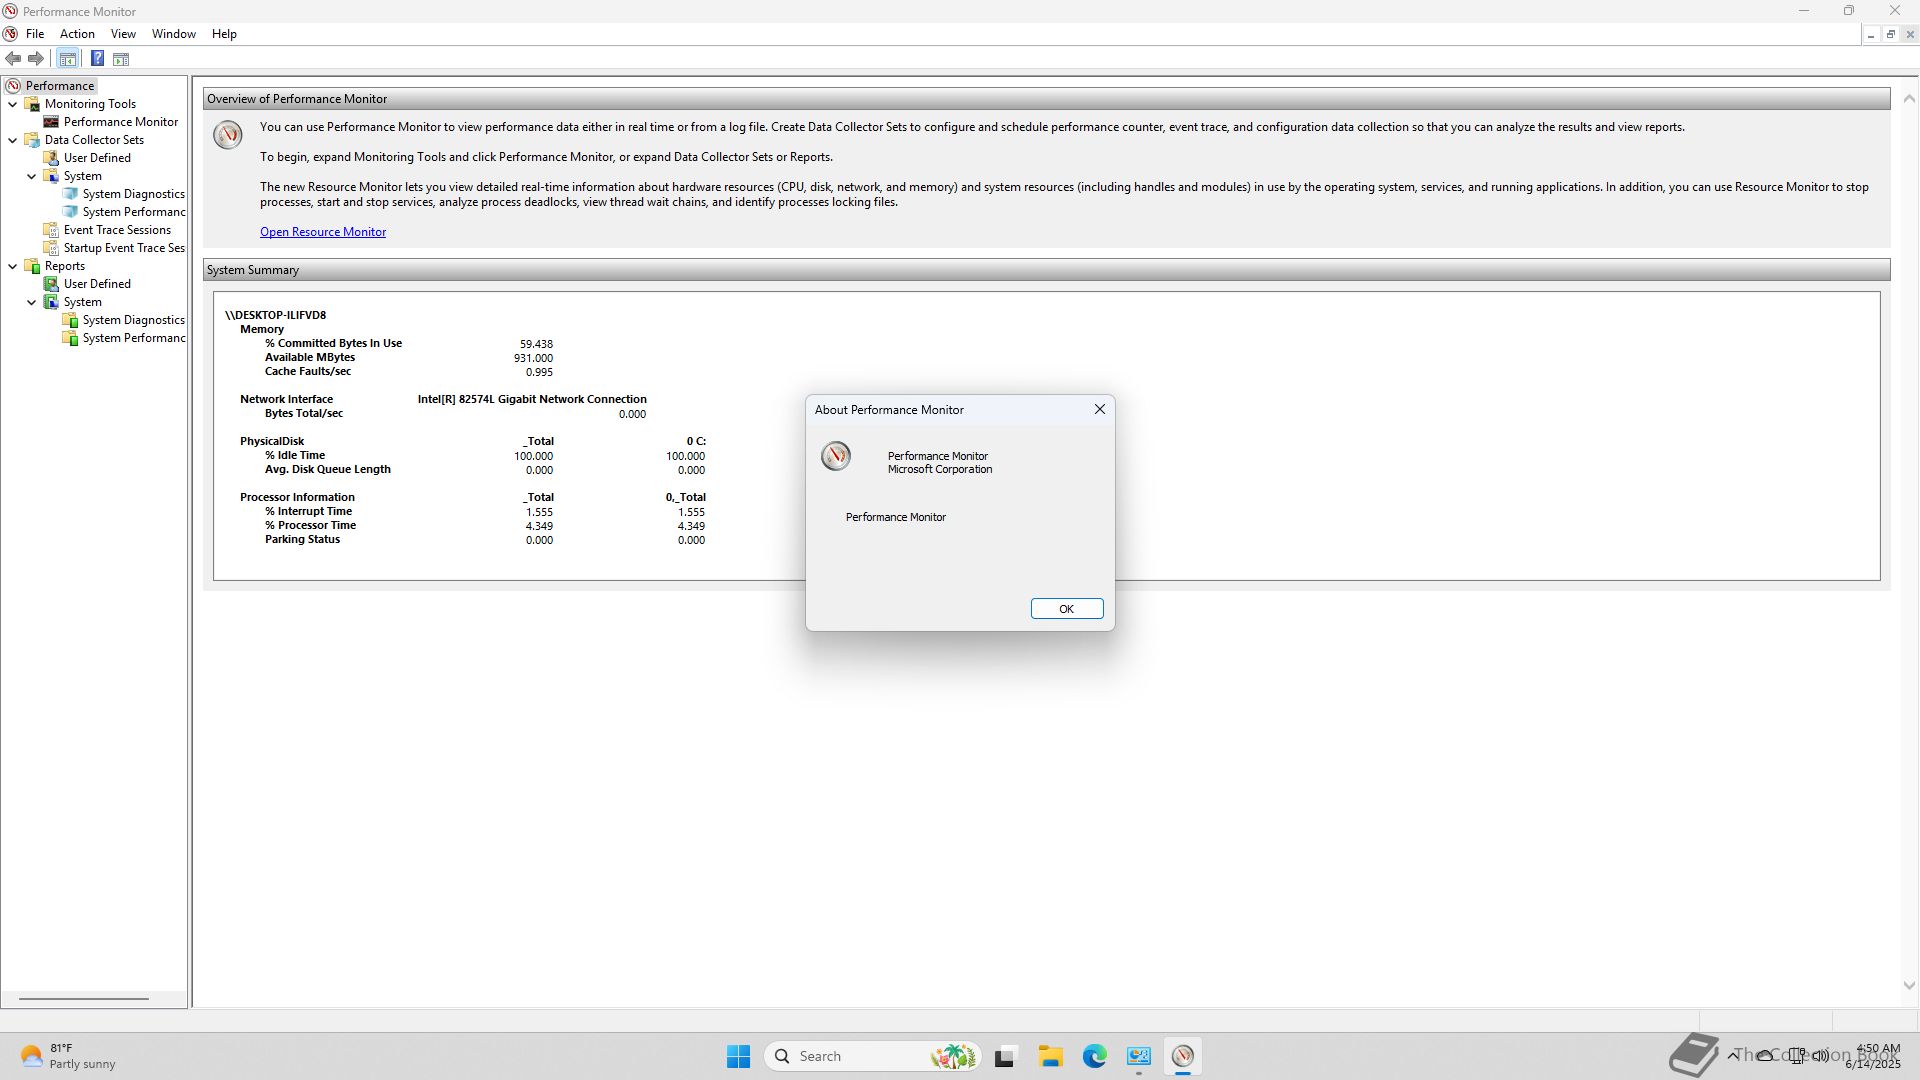The height and width of the screenshot is (1080, 1920).
Task: Click OK in About dialog
Action: 1066,609
